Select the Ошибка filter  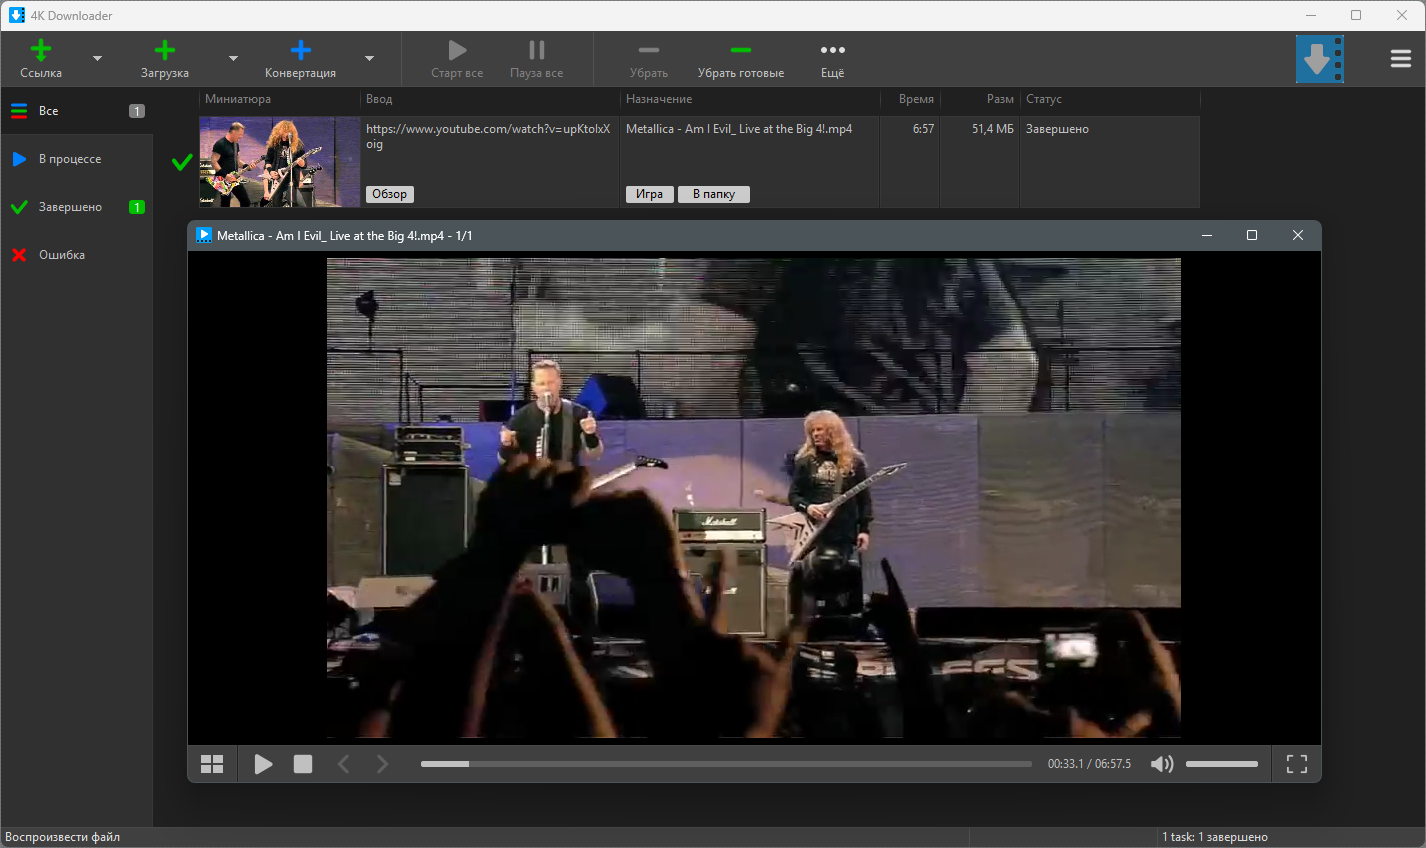click(x=77, y=255)
